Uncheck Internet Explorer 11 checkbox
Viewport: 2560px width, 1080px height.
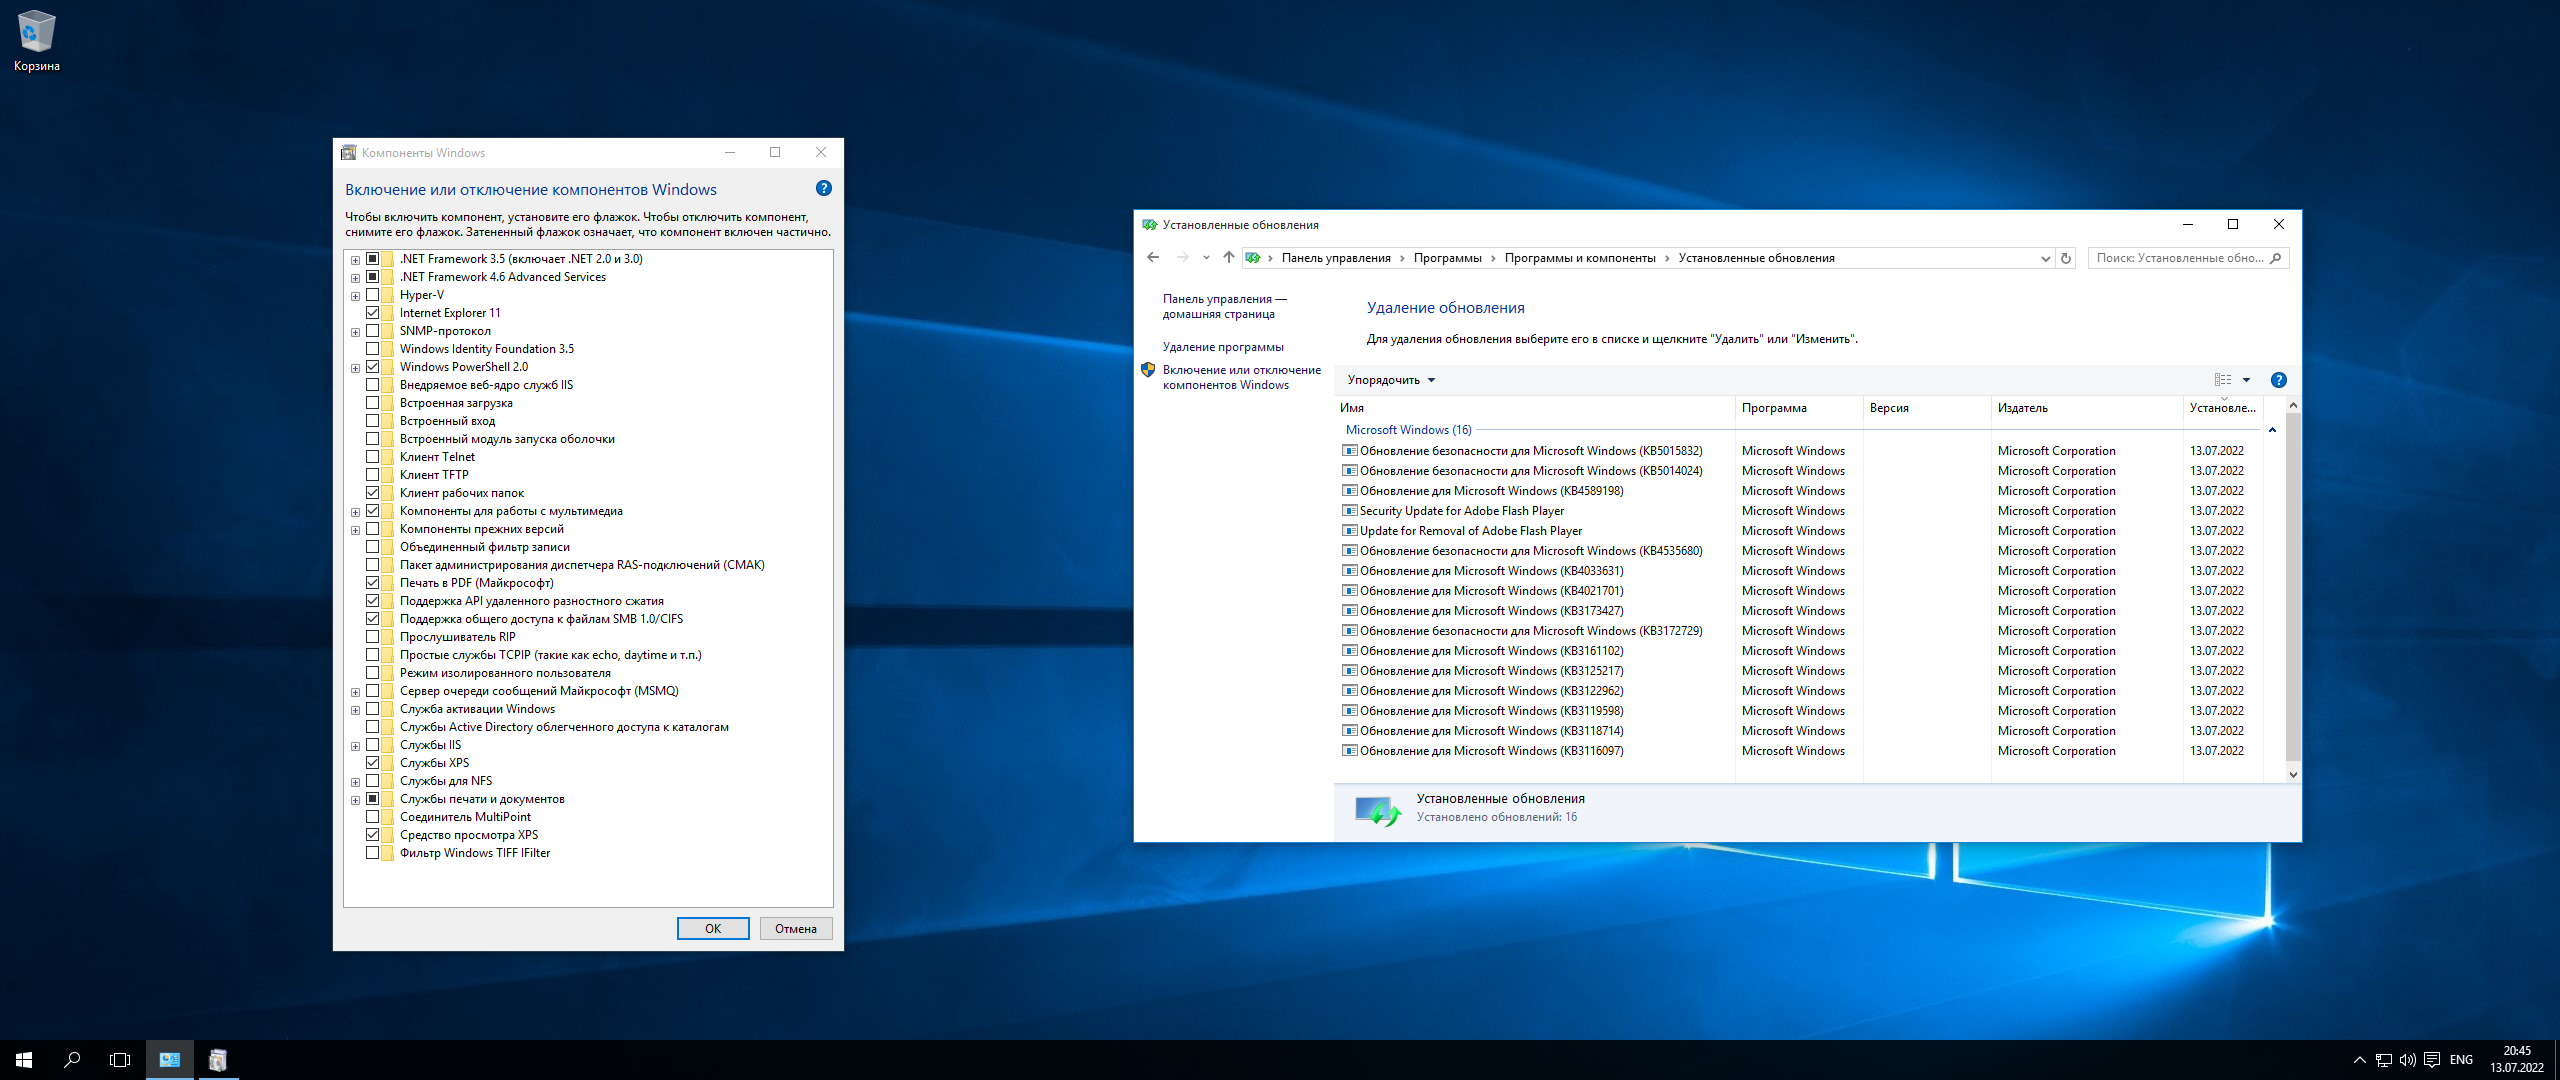point(373,313)
